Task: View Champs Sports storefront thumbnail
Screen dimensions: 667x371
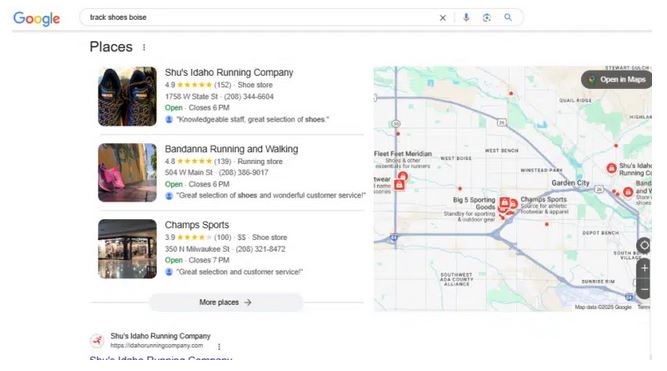Action: pos(127,249)
